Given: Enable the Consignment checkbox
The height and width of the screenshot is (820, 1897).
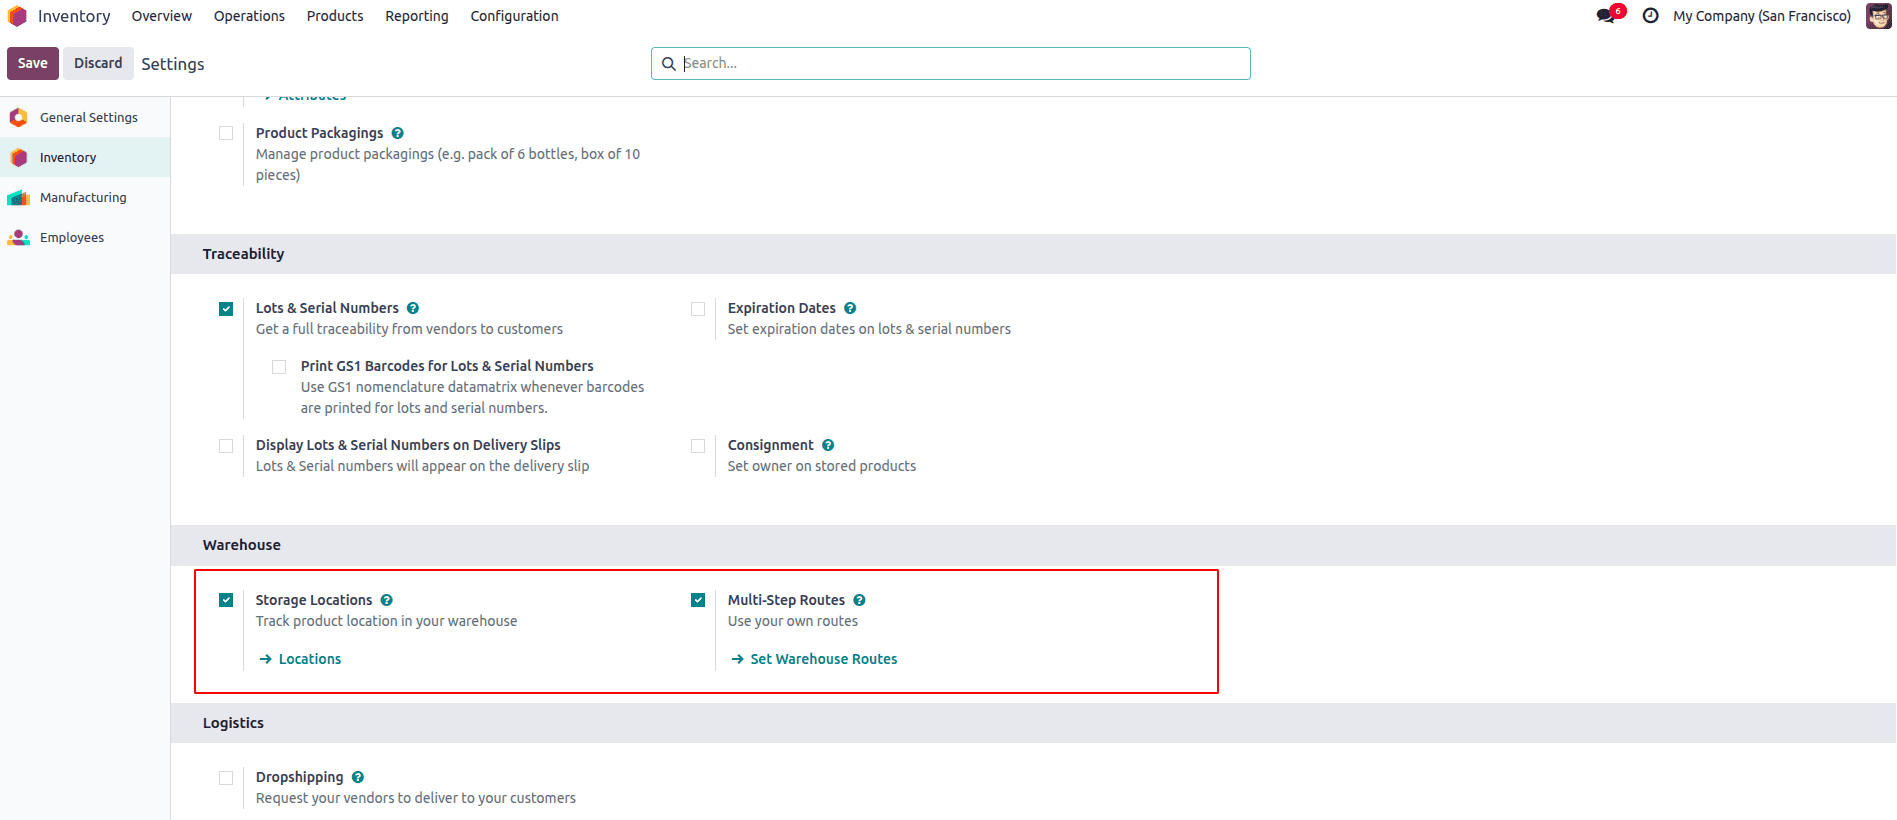Looking at the screenshot, I should (698, 445).
